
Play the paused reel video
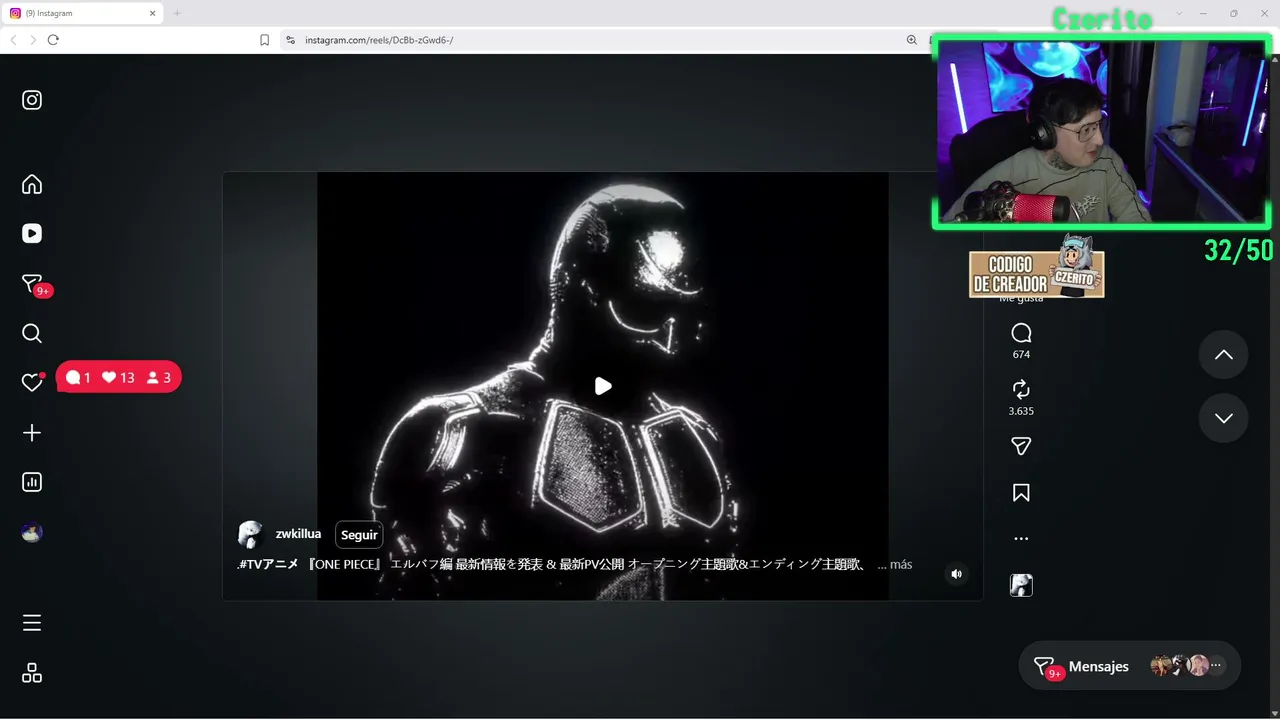pos(603,386)
